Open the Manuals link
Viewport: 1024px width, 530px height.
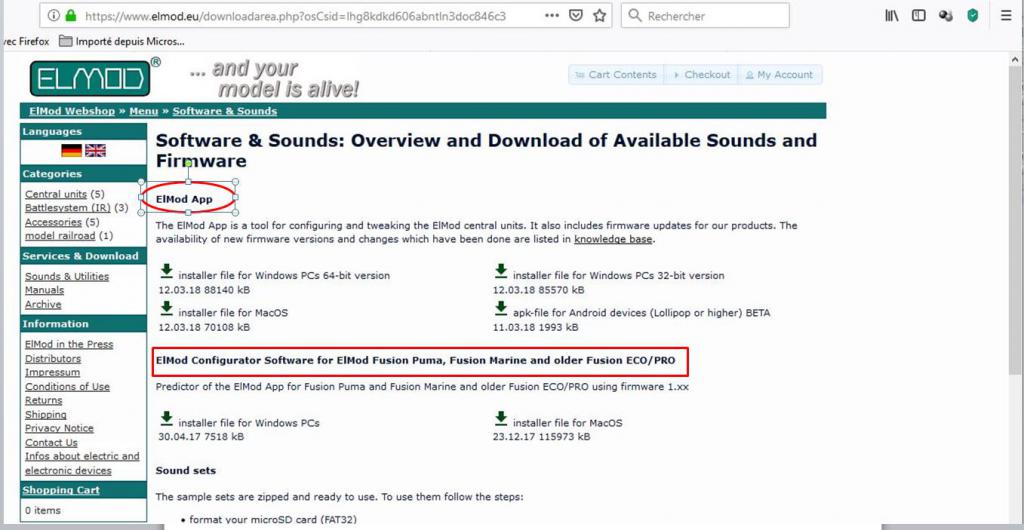click(44, 290)
